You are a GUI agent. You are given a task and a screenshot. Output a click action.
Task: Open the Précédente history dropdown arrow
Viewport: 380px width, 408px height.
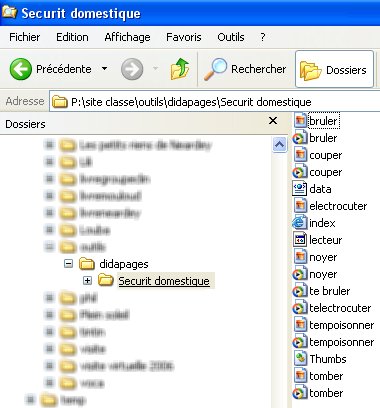tap(104, 69)
